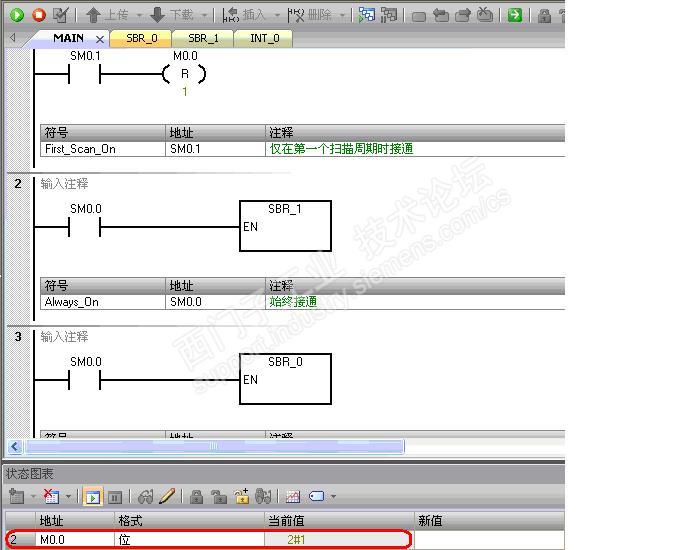Click the red Stop PLC icon
The image size is (683, 550).
click(39, 15)
